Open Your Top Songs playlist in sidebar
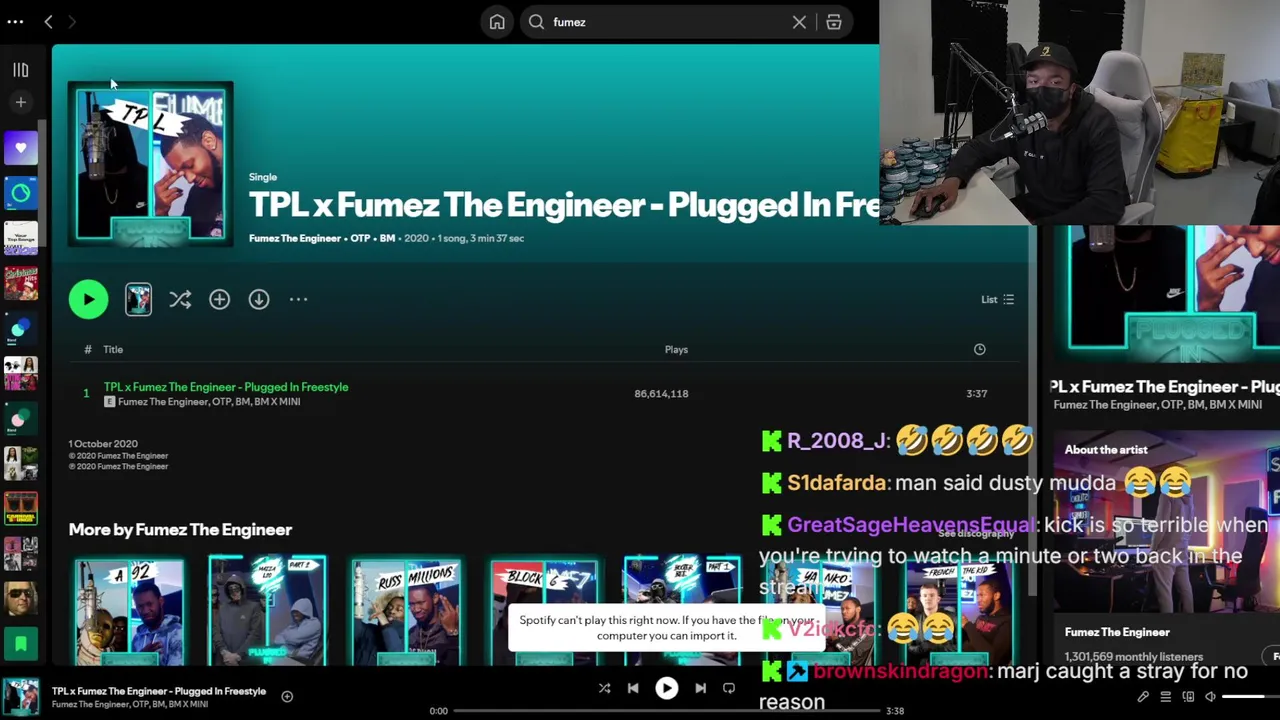Viewport: 1280px width, 720px height. [x=20, y=237]
